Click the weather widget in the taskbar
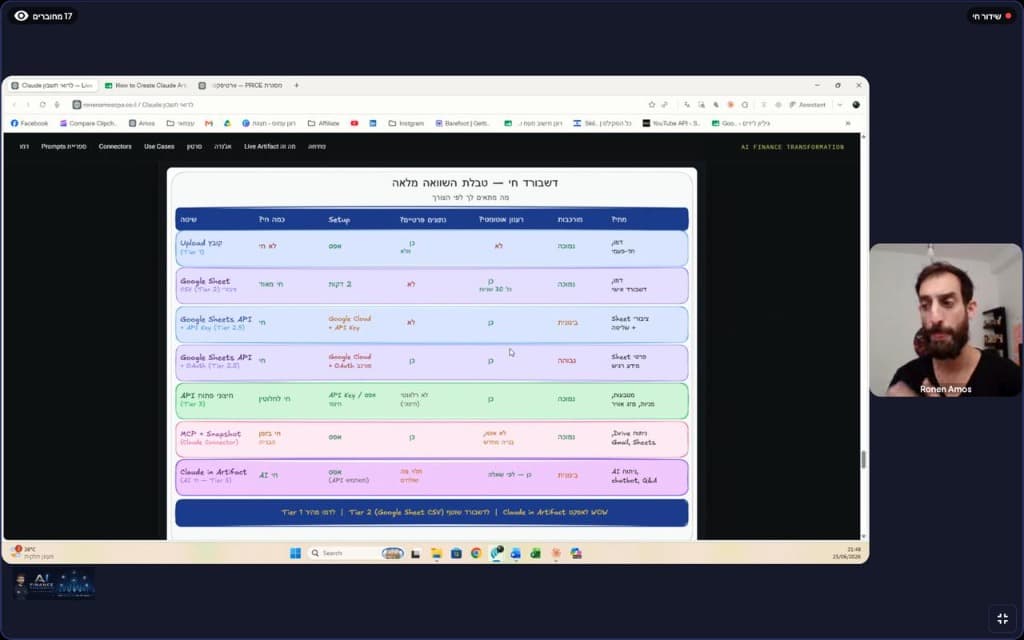 (x=31, y=552)
